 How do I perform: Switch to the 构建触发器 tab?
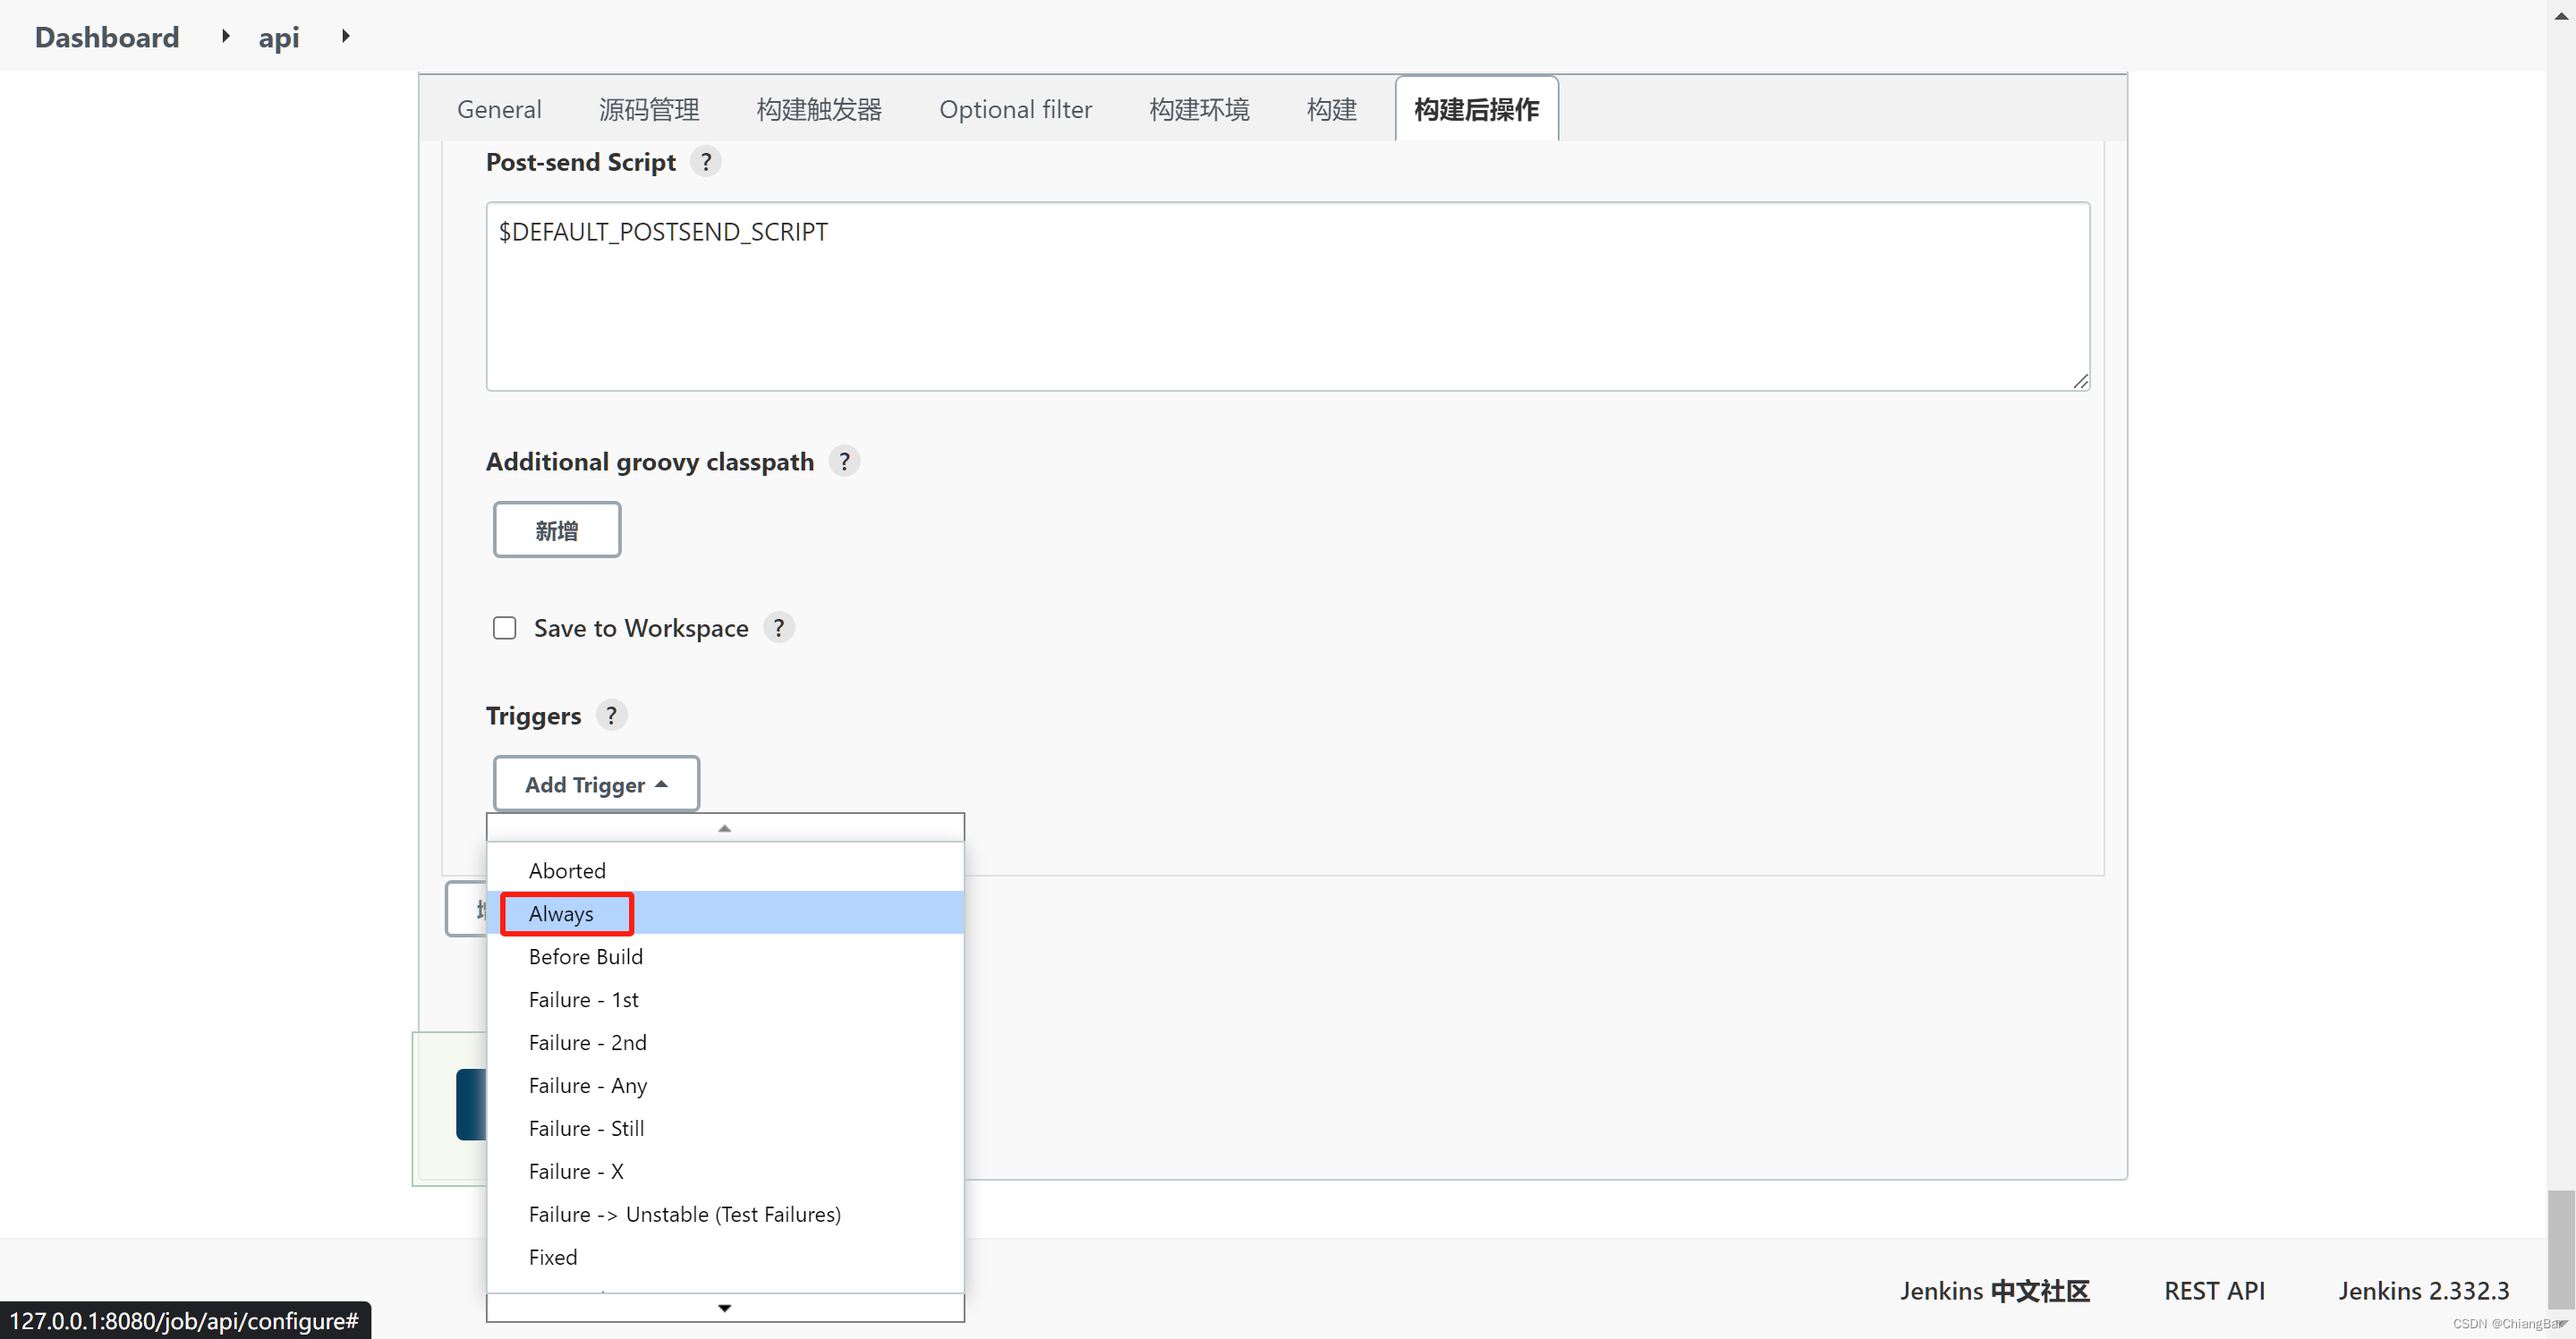pos(819,109)
